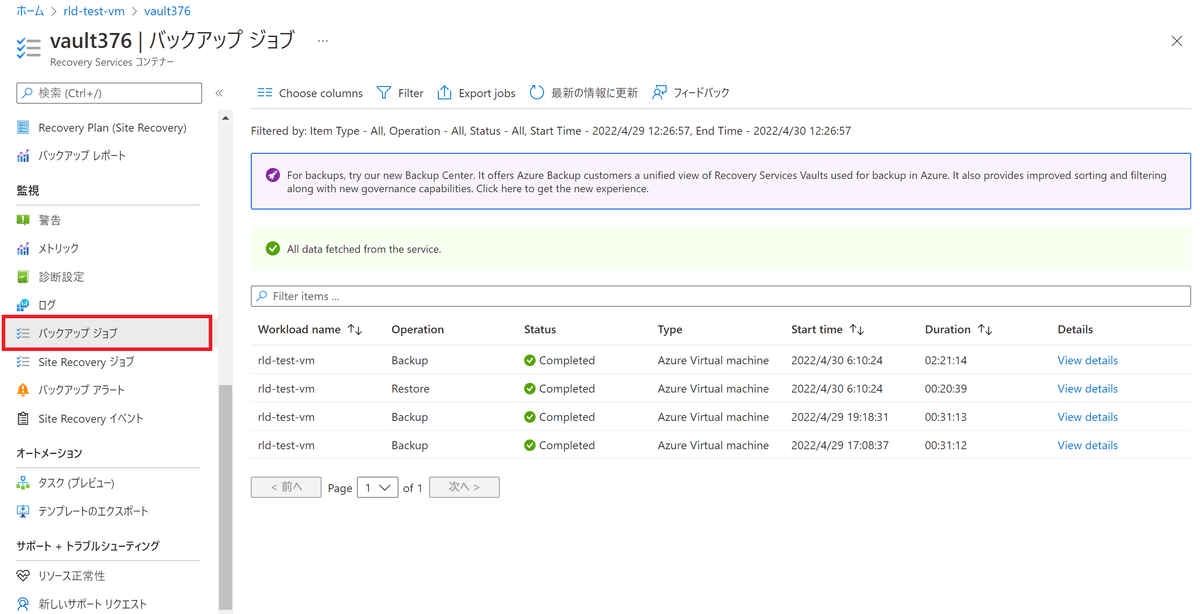Sort by Workload name column arrows
The width and height of the screenshot is (1200, 614).
(x=355, y=330)
